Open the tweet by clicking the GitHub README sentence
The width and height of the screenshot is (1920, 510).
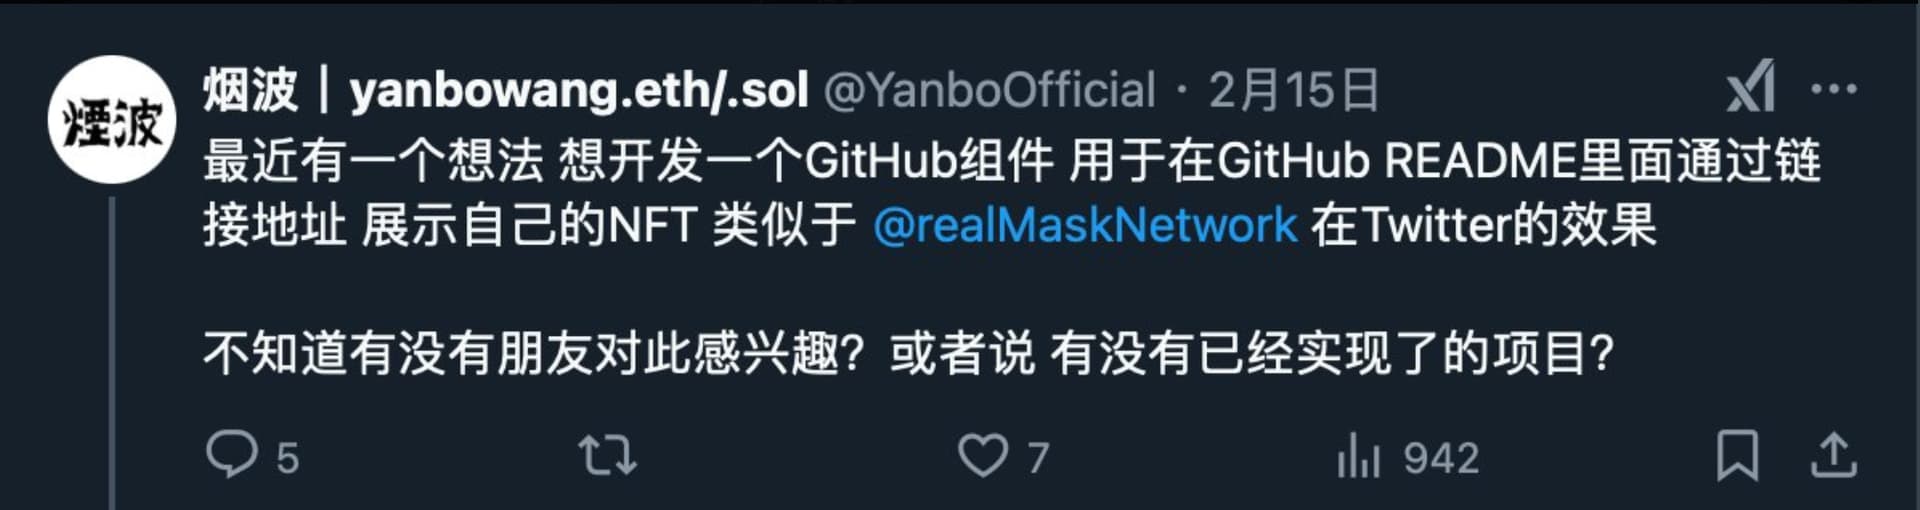[x=1012, y=161]
